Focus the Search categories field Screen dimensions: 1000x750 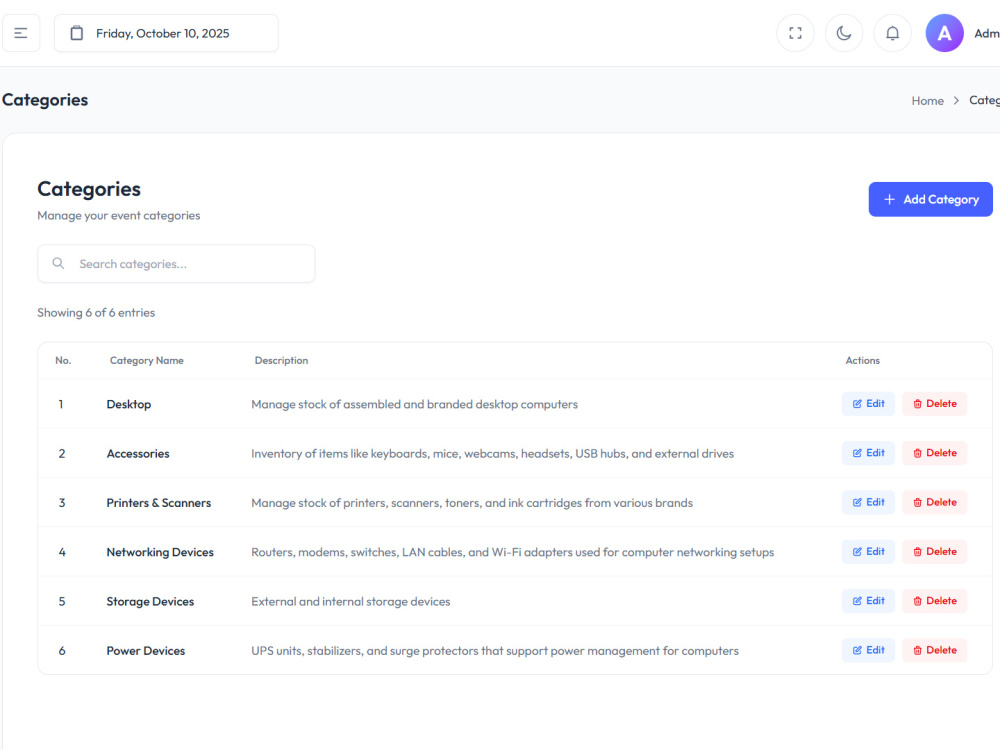176,263
